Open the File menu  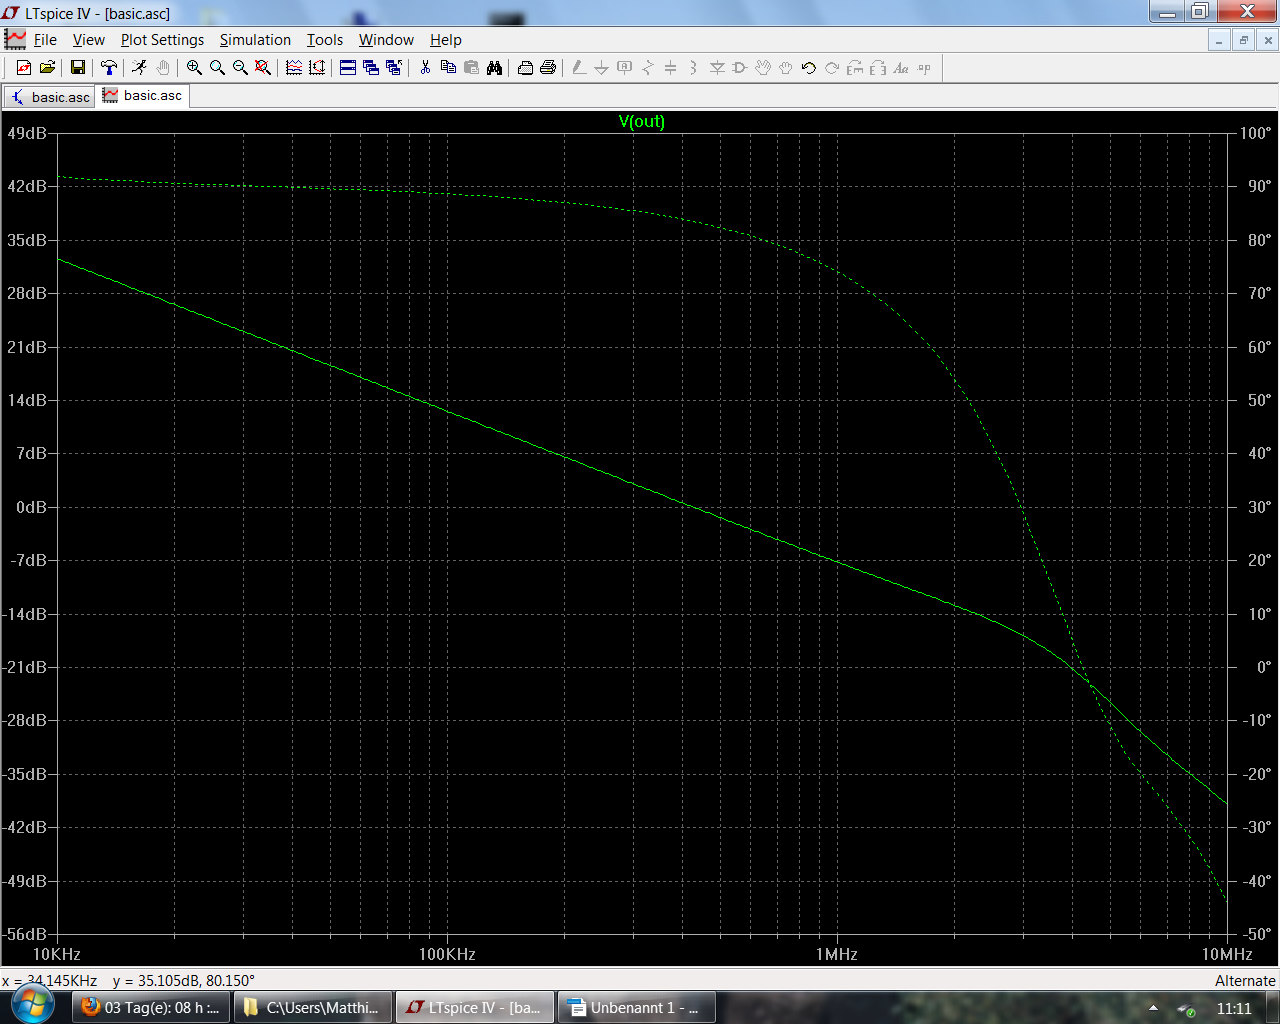pyautogui.click(x=45, y=40)
